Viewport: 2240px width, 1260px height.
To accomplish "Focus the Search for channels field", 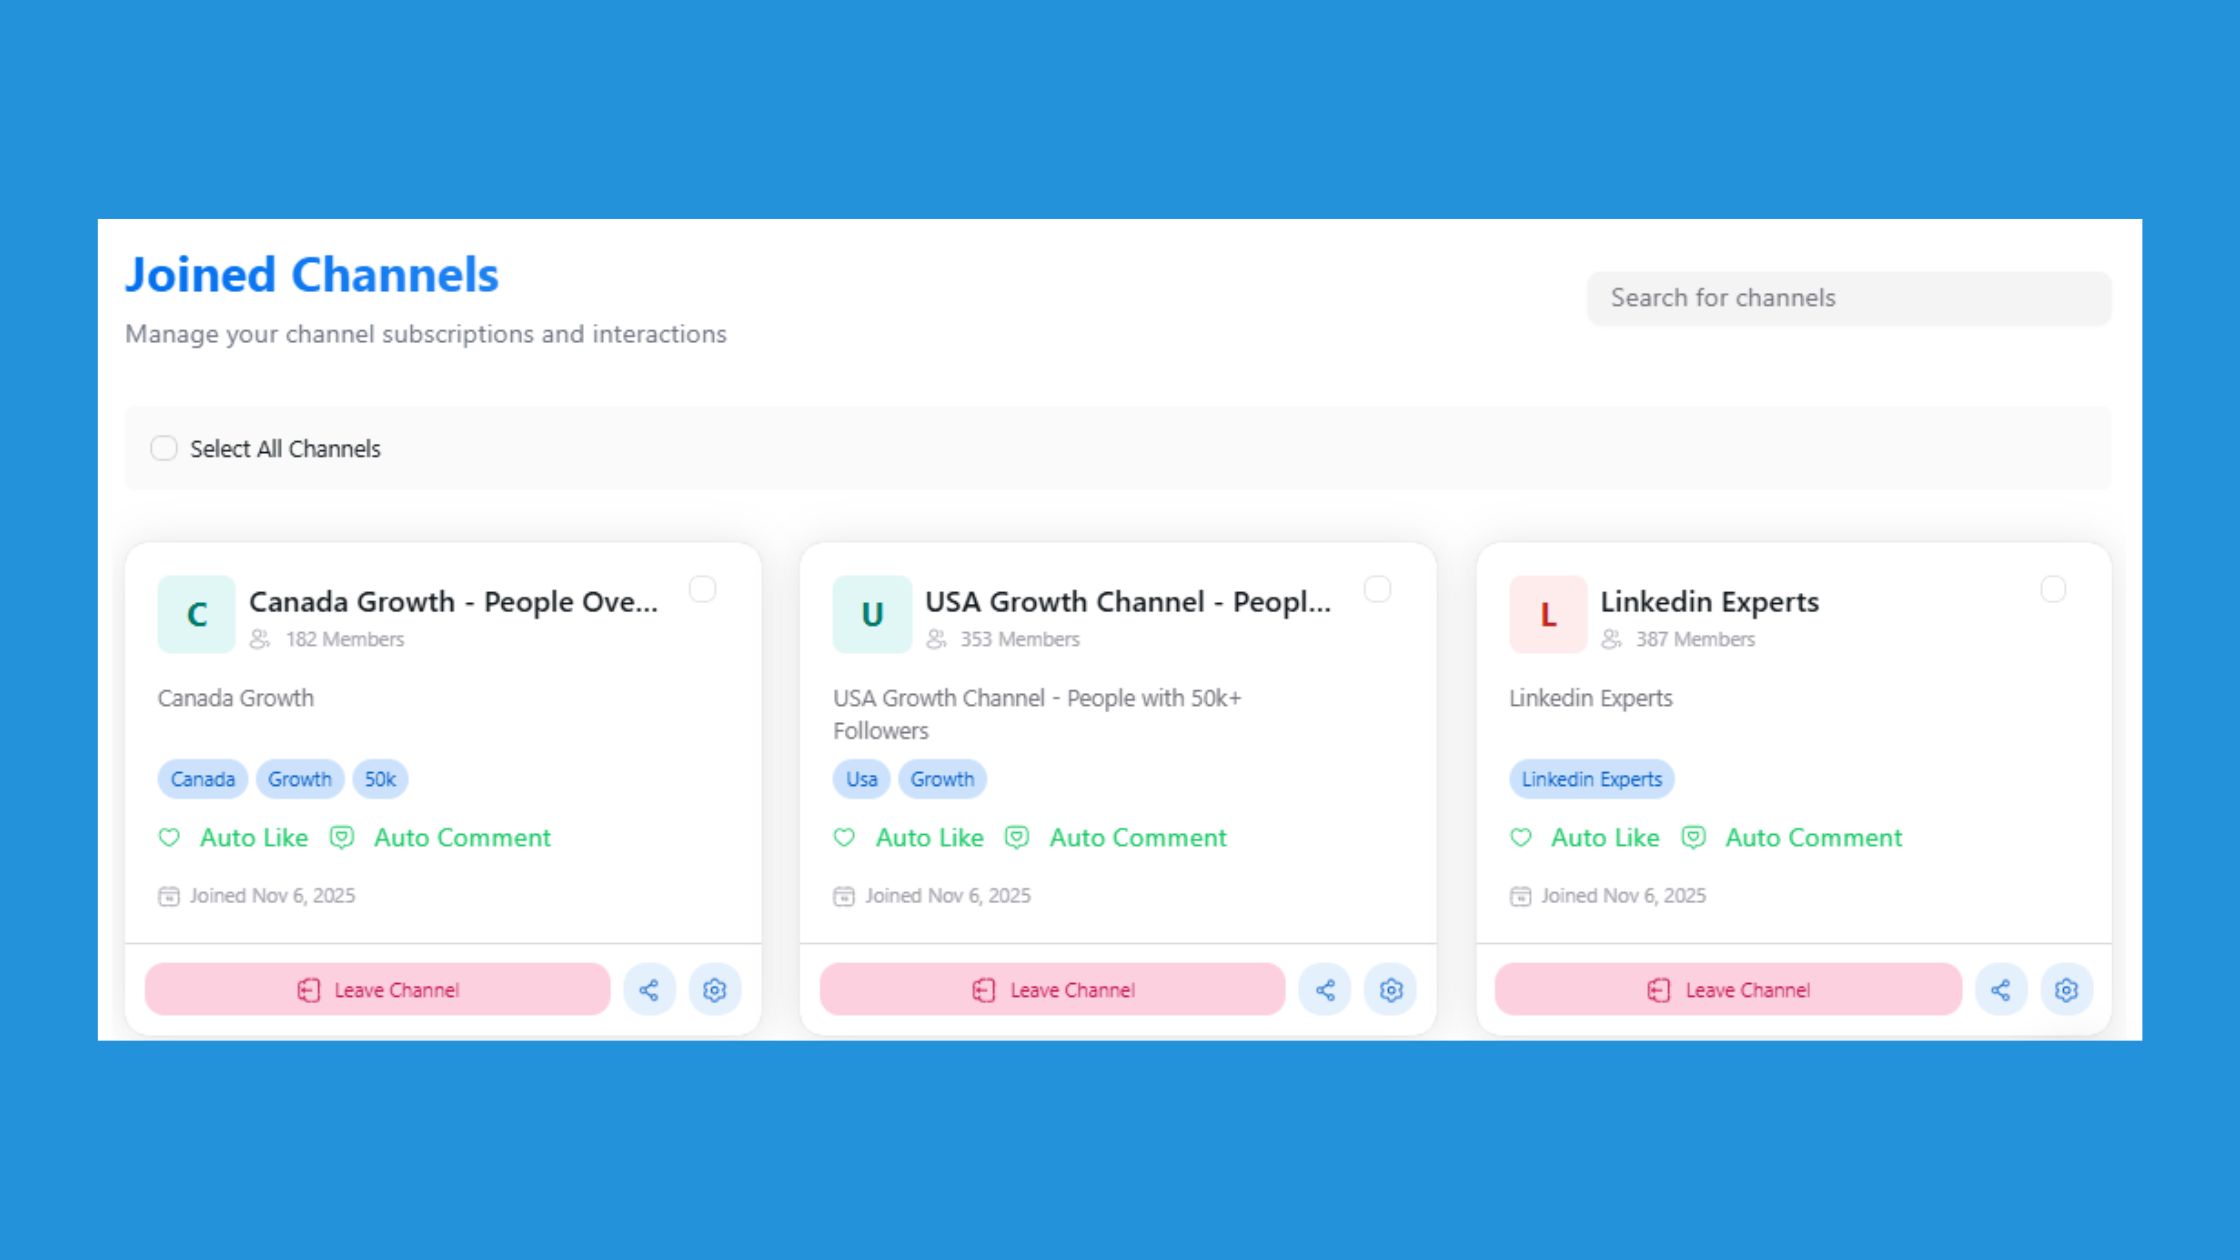I will [x=1849, y=298].
